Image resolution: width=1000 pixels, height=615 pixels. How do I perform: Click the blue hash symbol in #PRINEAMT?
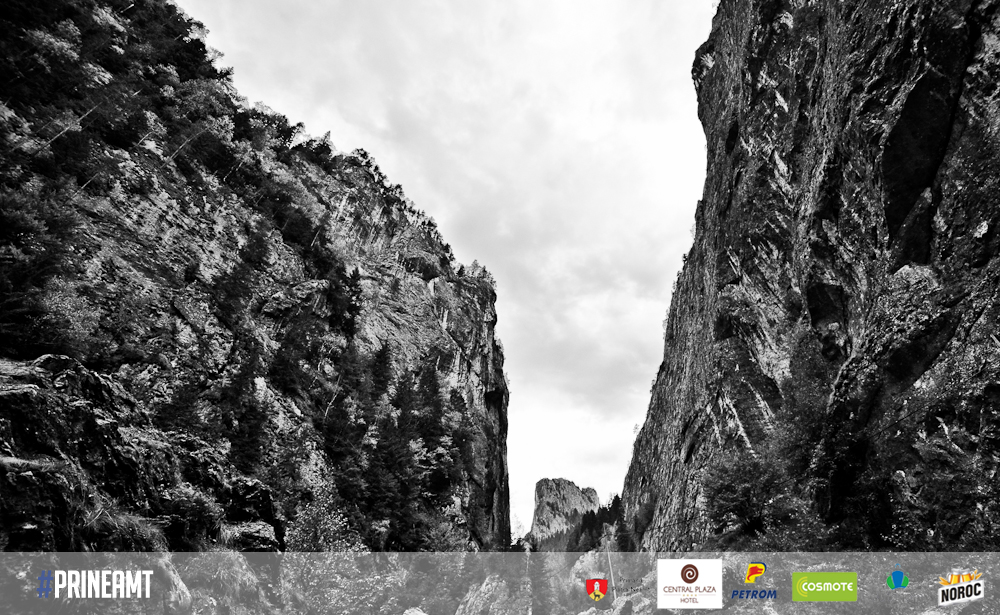coord(45,584)
